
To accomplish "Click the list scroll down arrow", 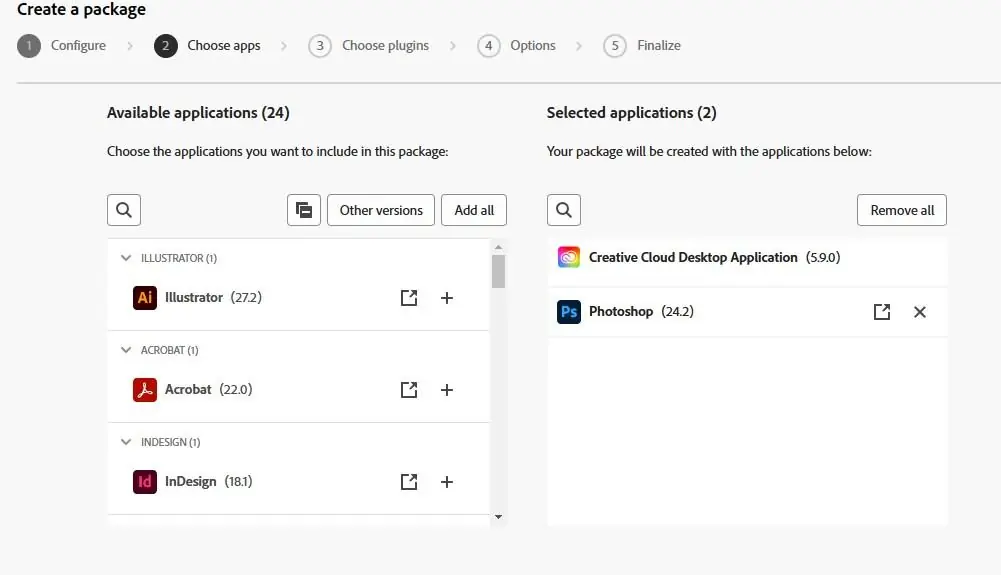I will point(499,517).
